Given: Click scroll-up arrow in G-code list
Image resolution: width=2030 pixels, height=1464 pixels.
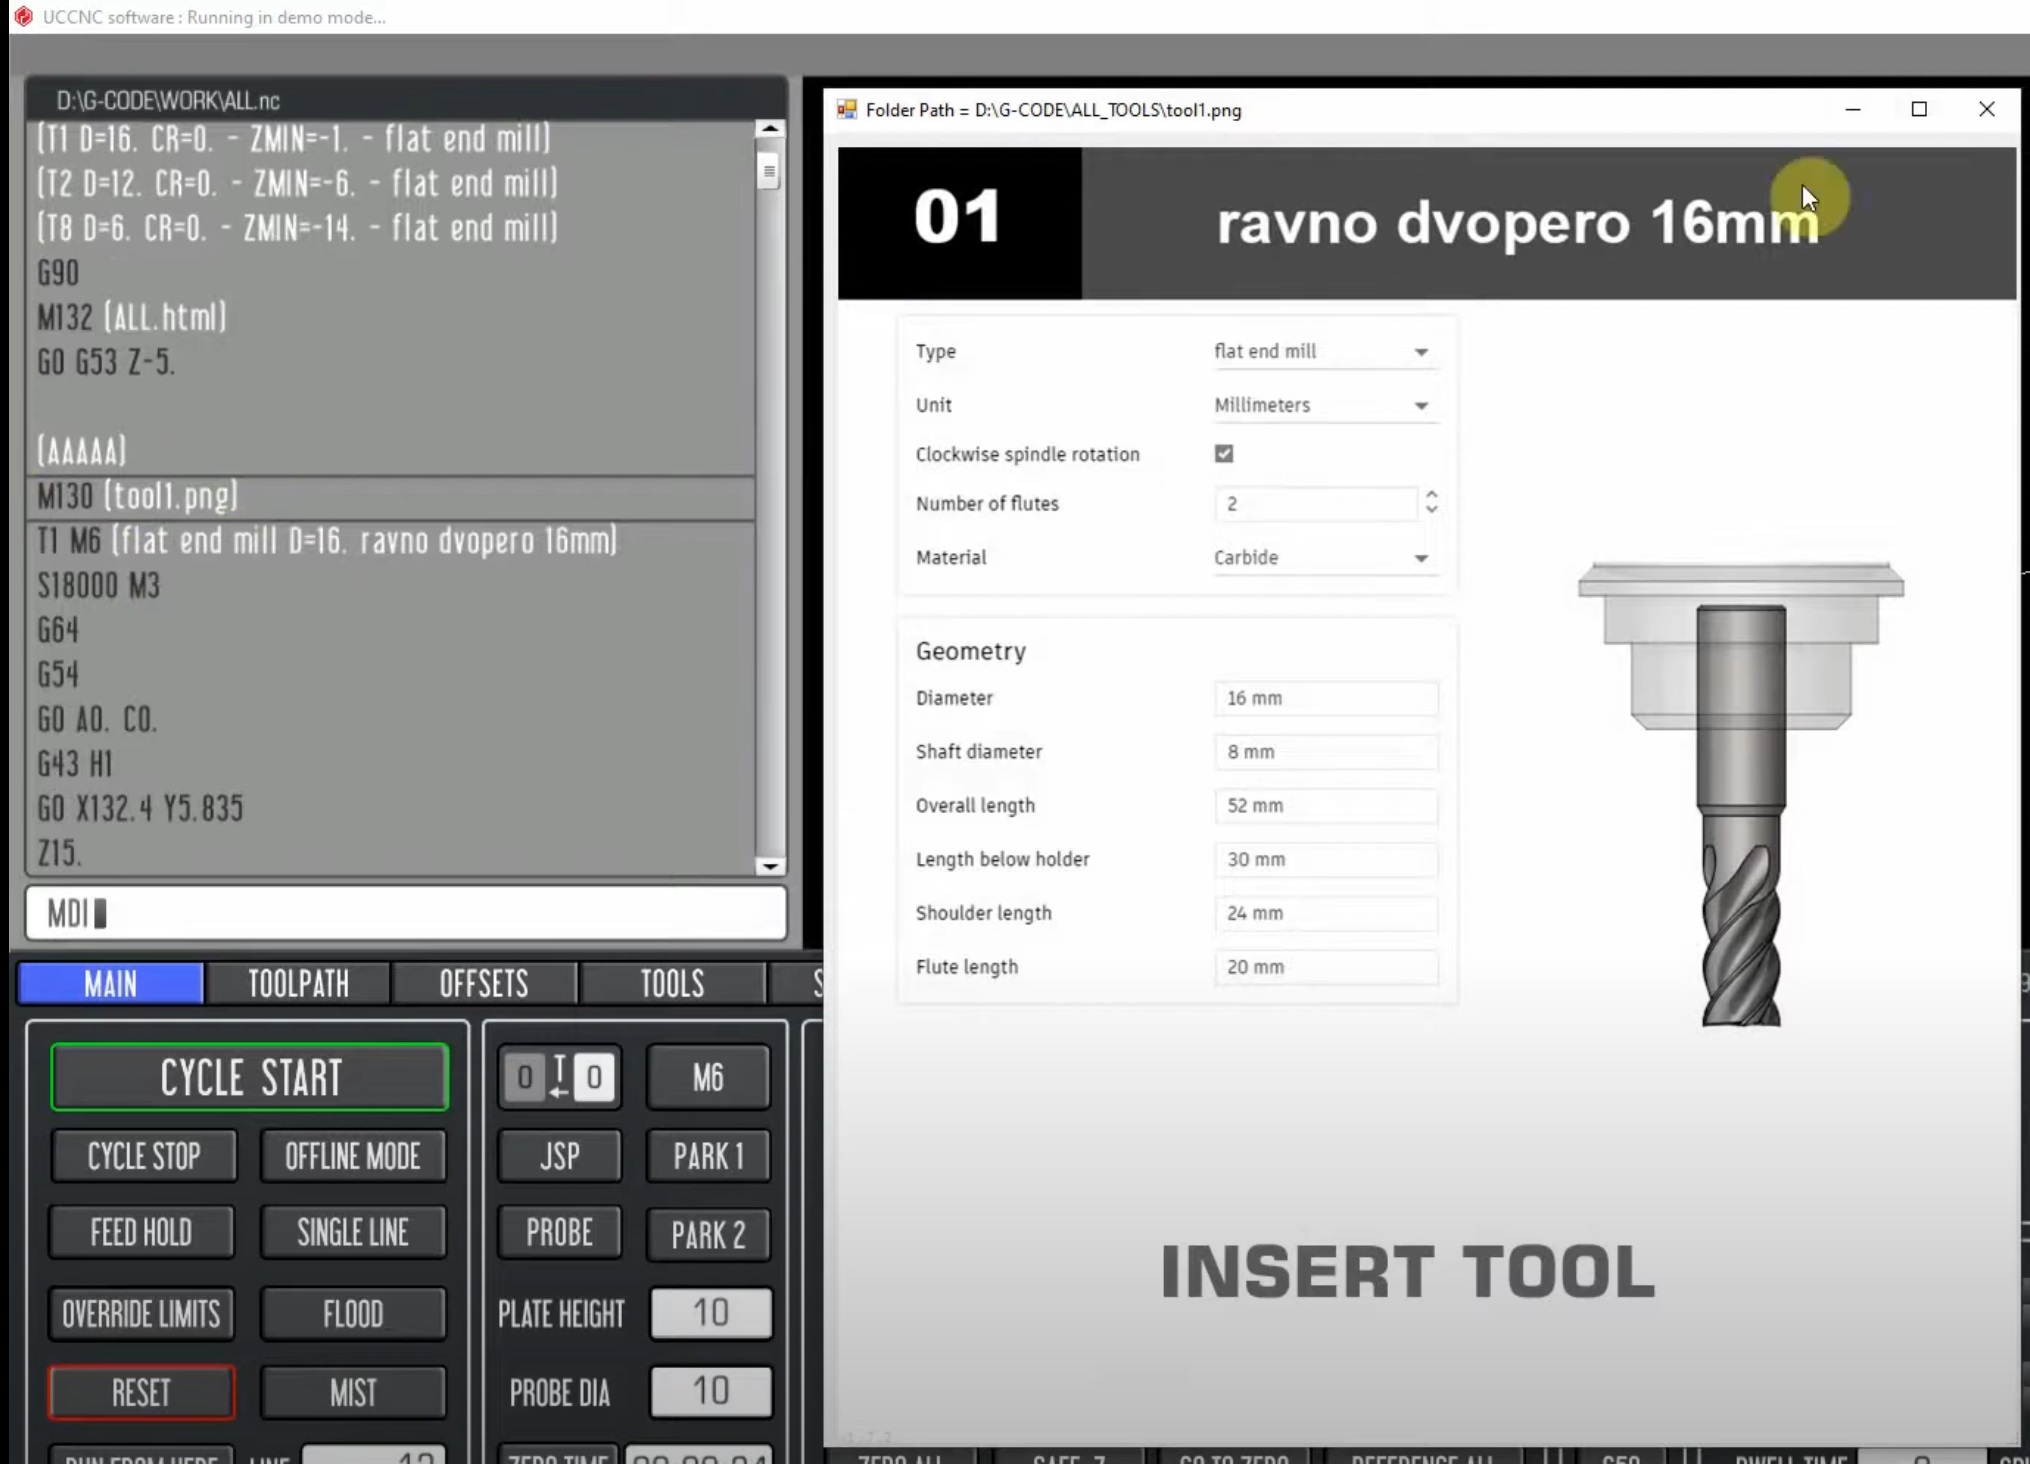Looking at the screenshot, I should tap(769, 129).
